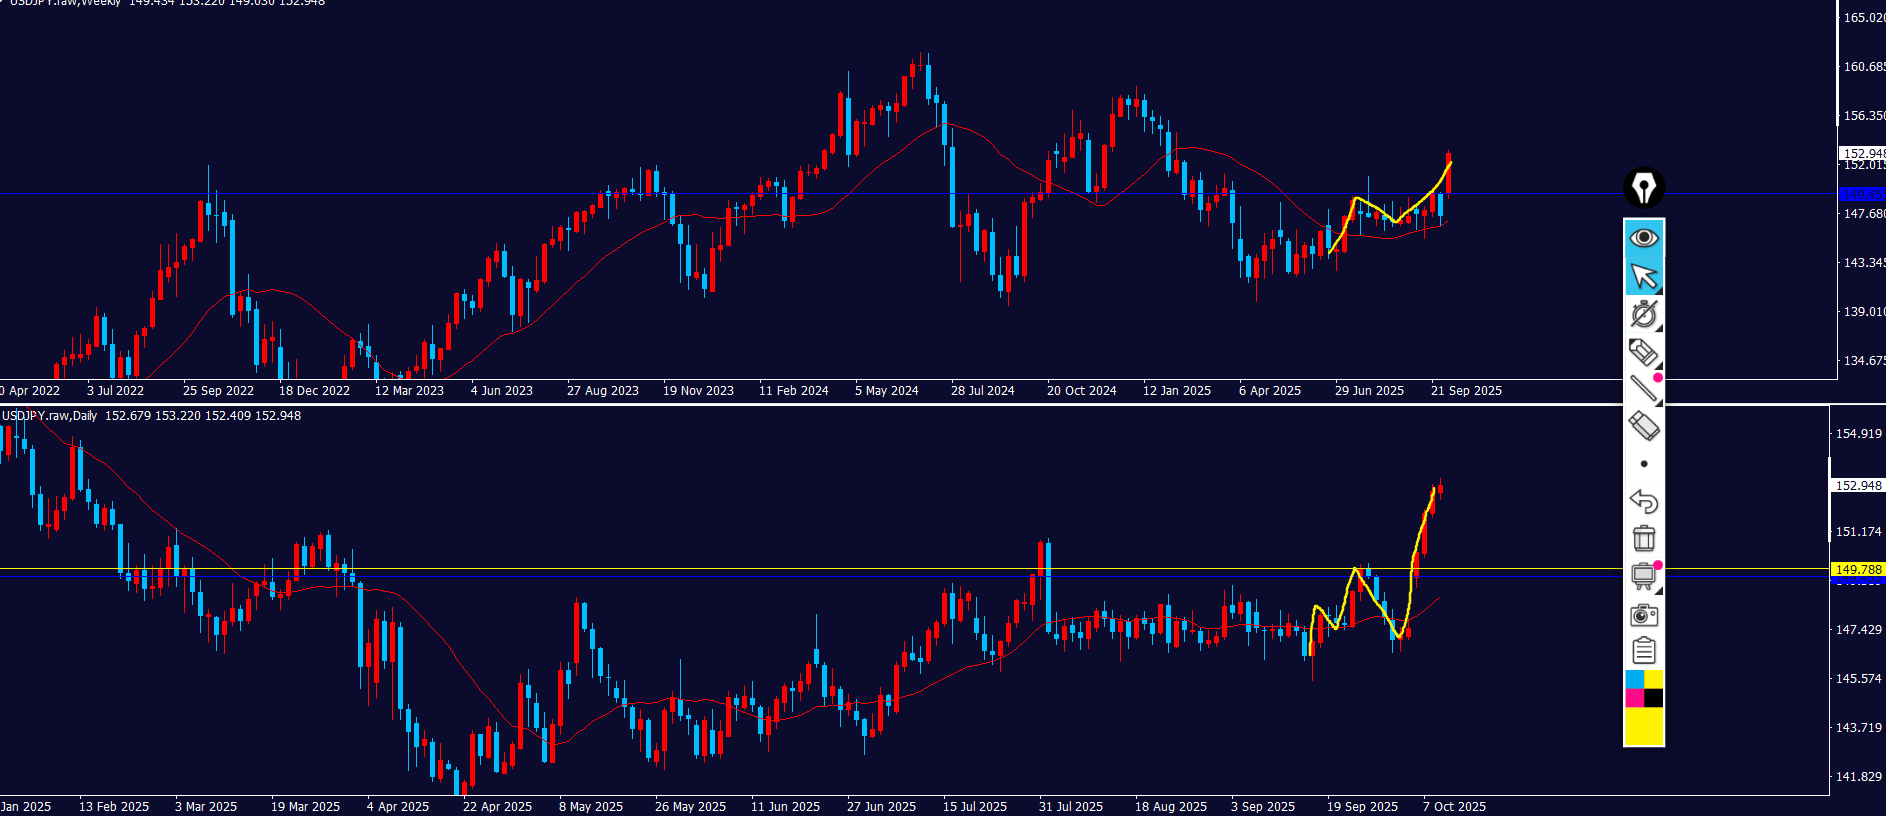Image resolution: width=1886 pixels, height=816 pixels.
Task: Open the whiteboard easel tool
Action: coord(1643,576)
